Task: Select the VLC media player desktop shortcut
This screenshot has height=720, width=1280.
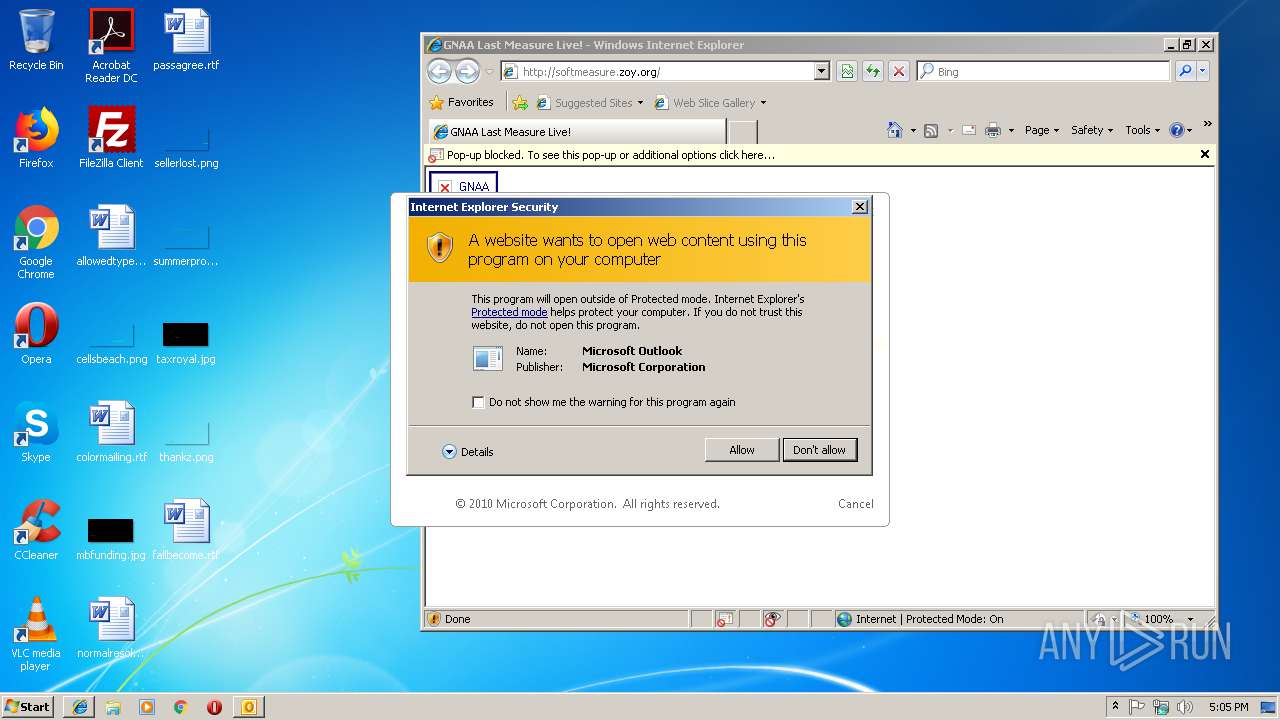Action: [x=36, y=634]
